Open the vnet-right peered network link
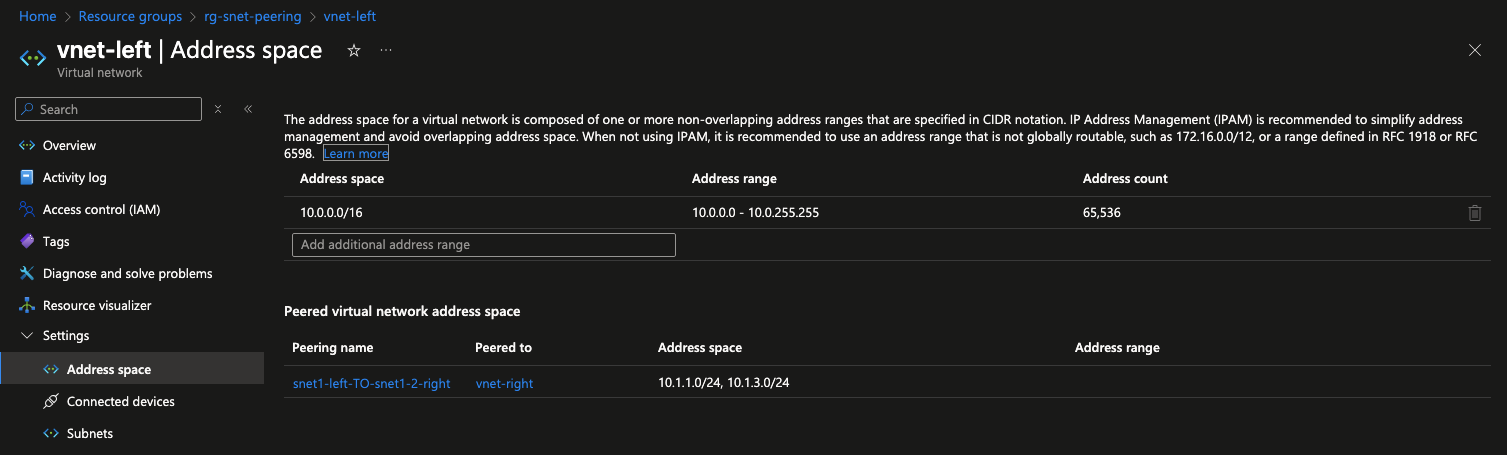This screenshot has height=455, width=1507. point(504,383)
